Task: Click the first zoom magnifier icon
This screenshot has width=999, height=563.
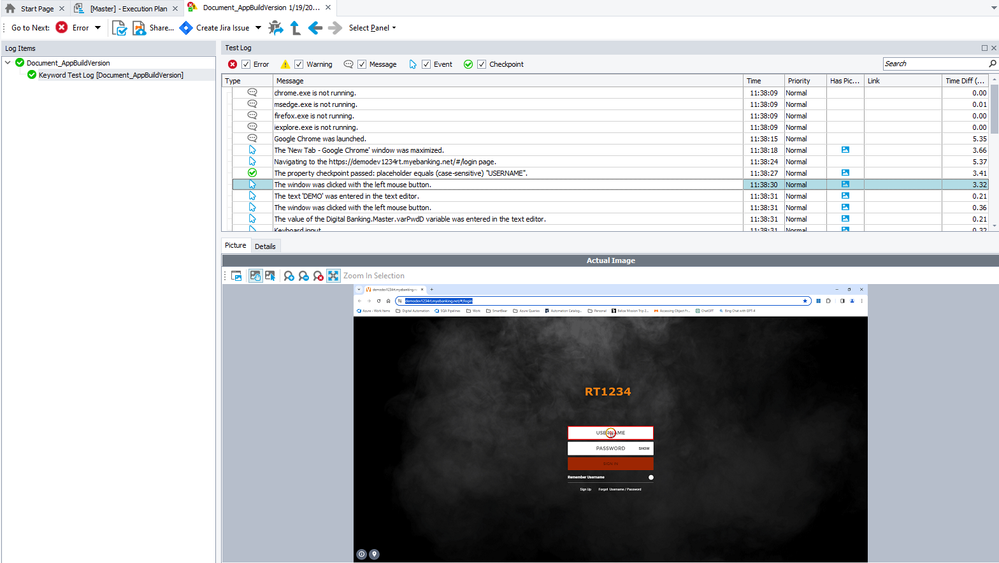Action: [289, 276]
